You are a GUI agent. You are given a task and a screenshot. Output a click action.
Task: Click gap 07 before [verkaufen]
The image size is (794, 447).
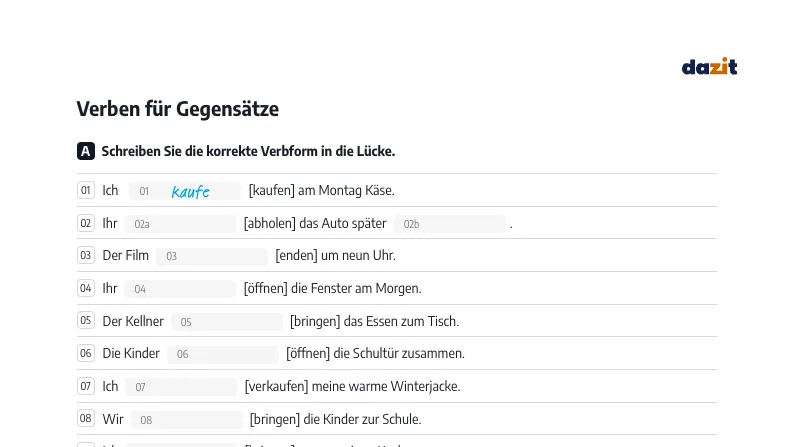(181, 387)
